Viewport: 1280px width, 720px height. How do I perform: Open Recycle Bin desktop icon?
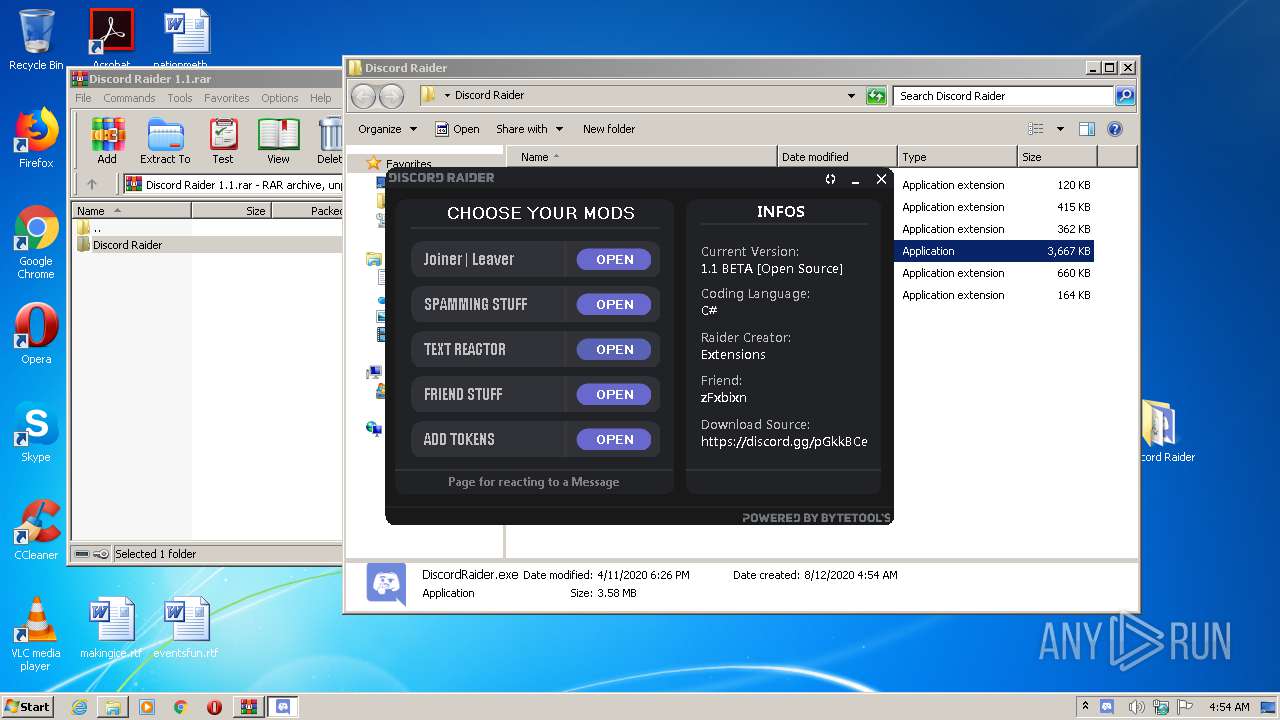(36, 40)
